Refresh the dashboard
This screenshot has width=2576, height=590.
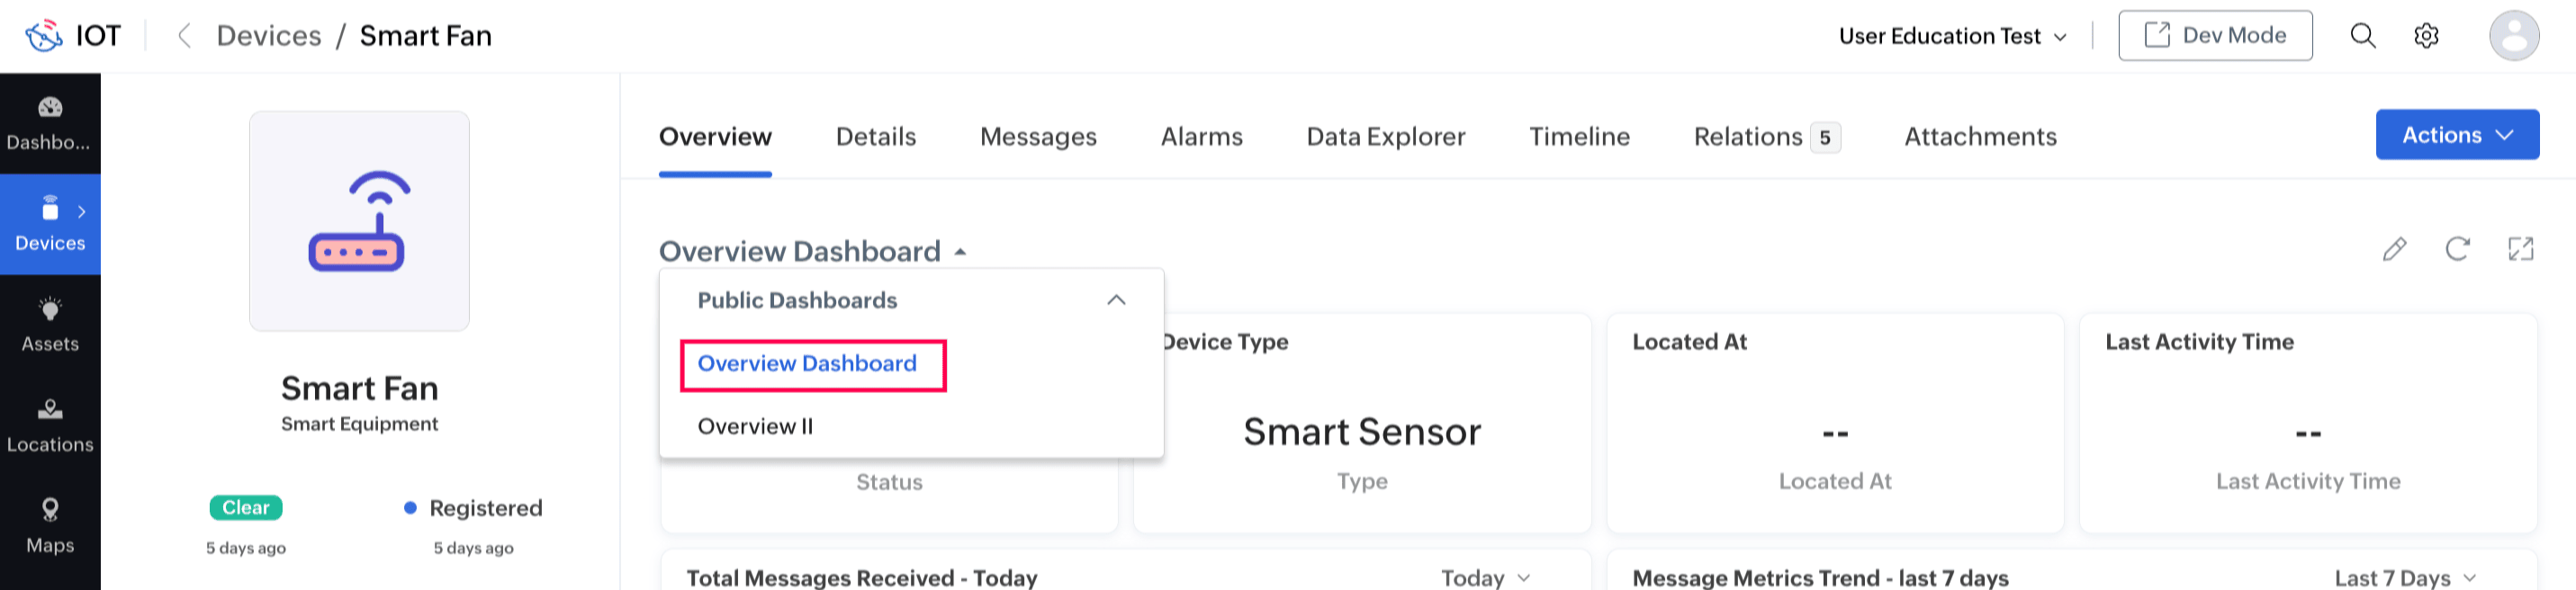2457,249
